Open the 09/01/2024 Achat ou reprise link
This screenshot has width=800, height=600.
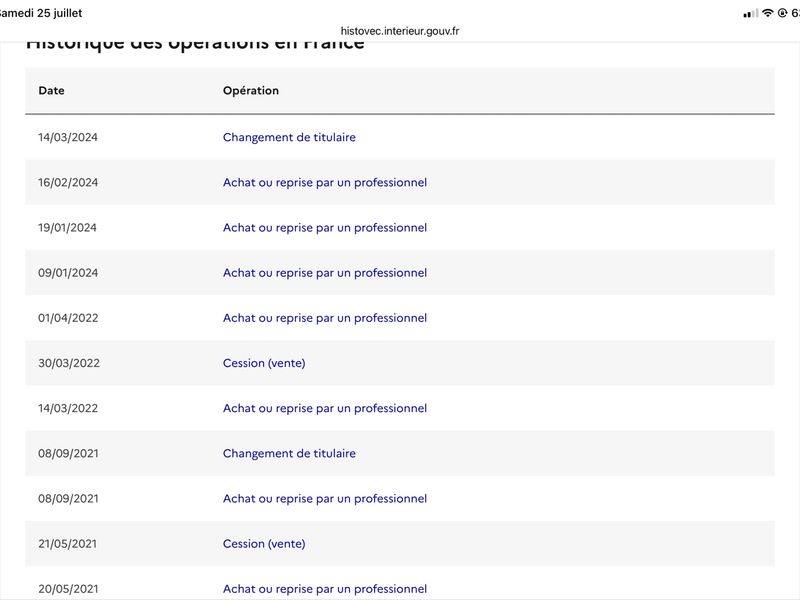325,273
